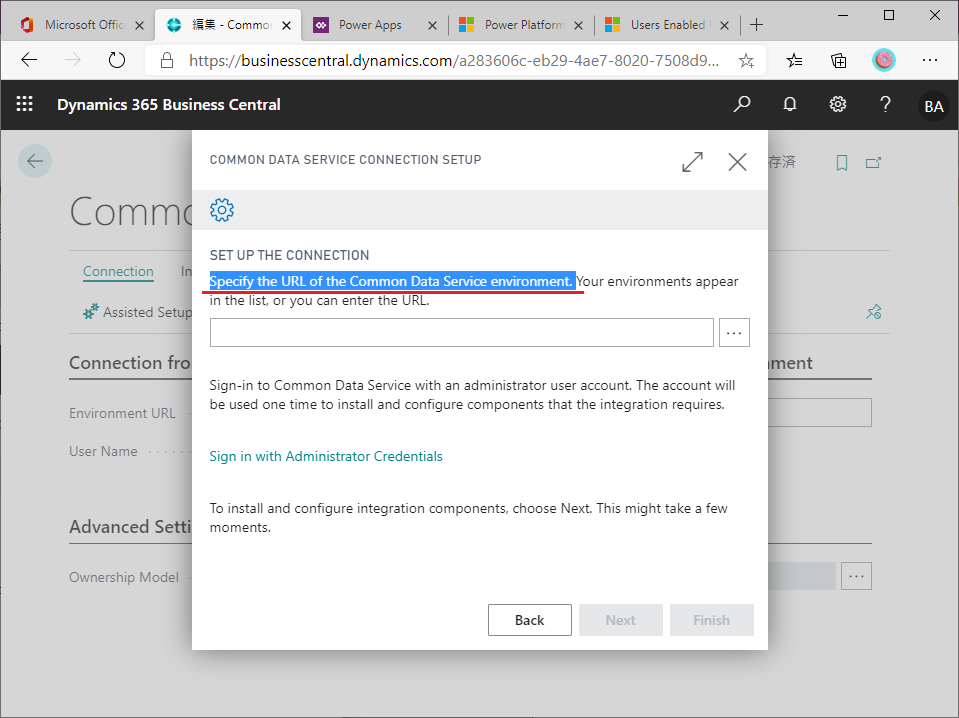The height and width of the screenshot is (718, 959).
Task: Open browser Collections
Action: point(839,60)
